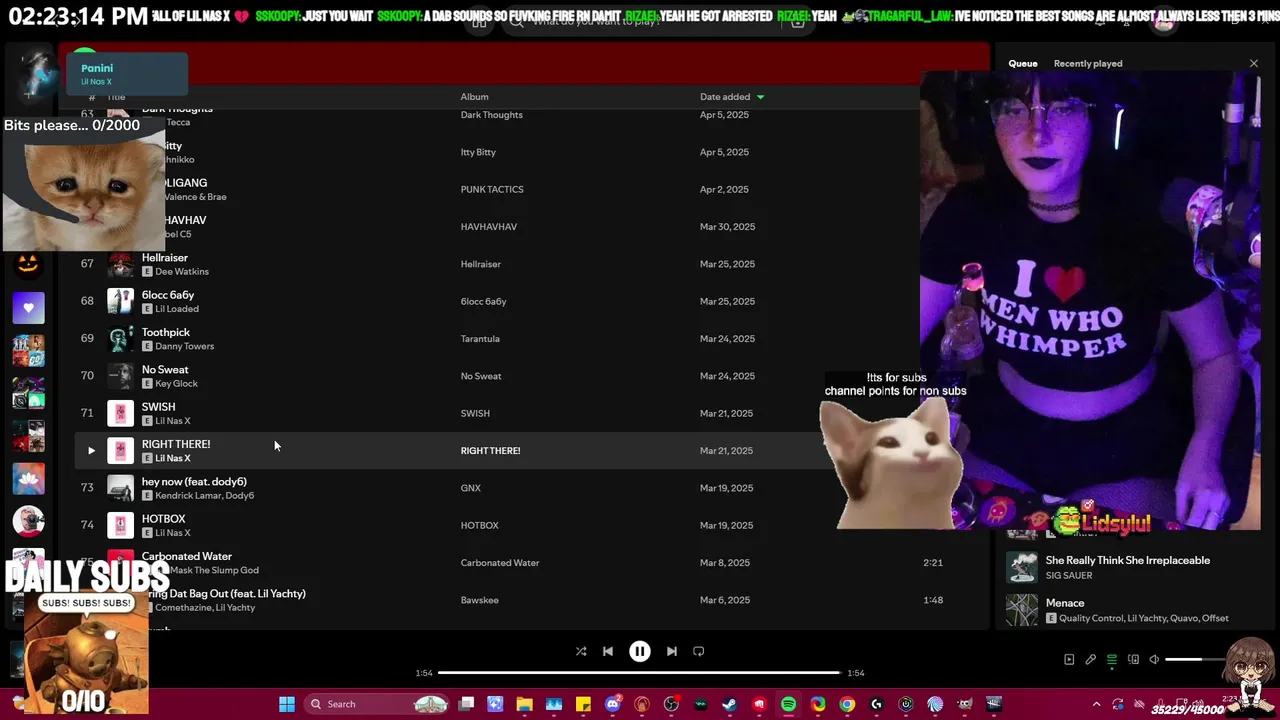Image resolution: width=1280 pixels, height=720 pixels.
Task: Open Spotify from the taskbar
Action: 788,704
